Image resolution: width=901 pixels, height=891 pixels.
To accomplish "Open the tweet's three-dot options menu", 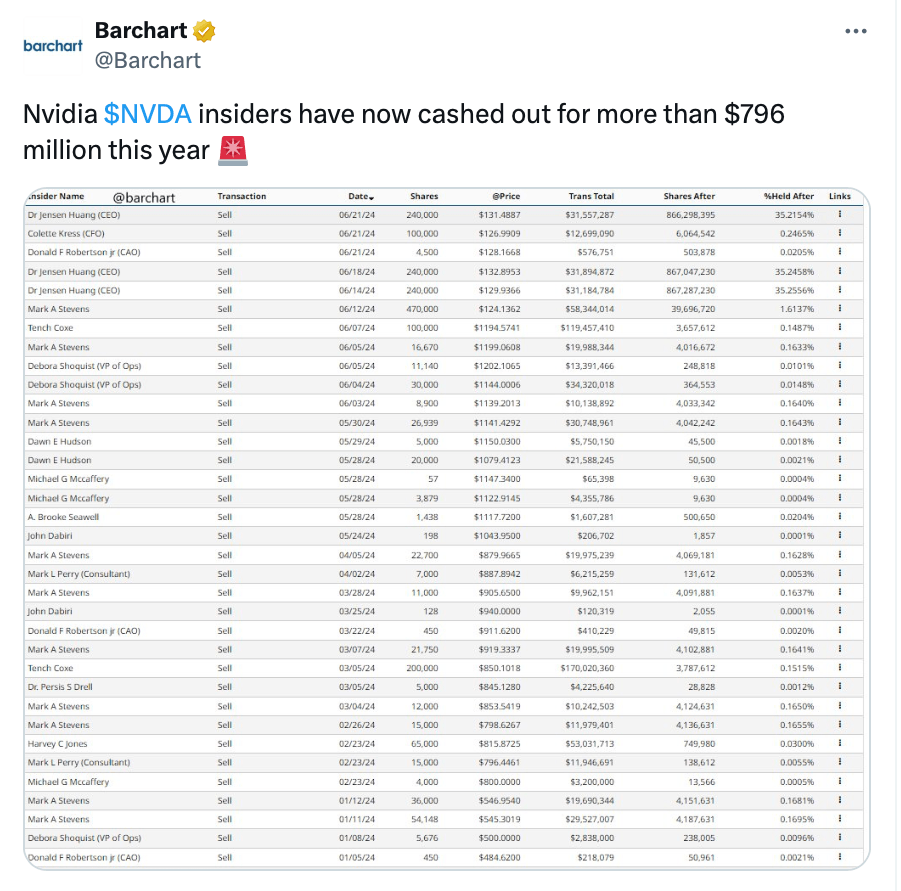I will click(x=855, y=30).
